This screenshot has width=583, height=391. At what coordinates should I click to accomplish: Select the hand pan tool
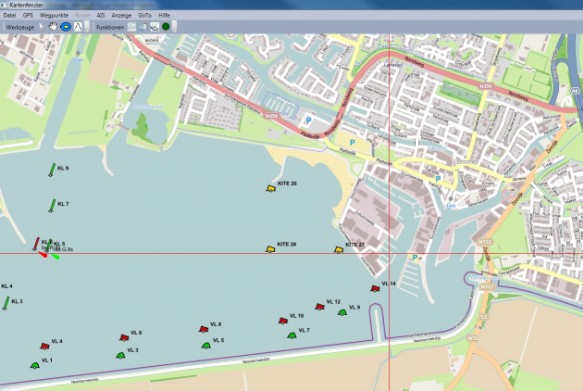click(53, 26)
